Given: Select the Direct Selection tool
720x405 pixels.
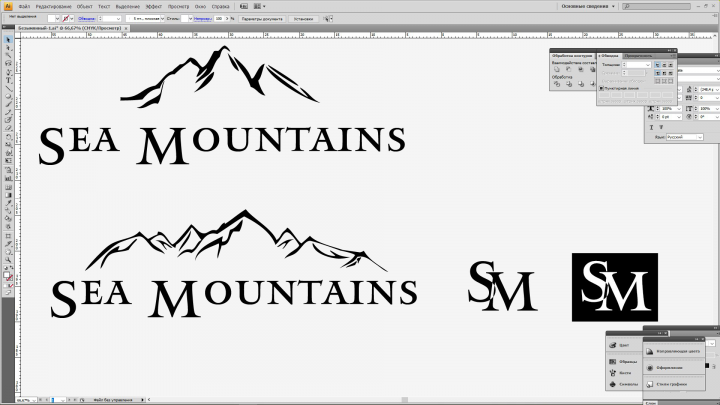Looking at the screenshot, I should pos(8,48).
